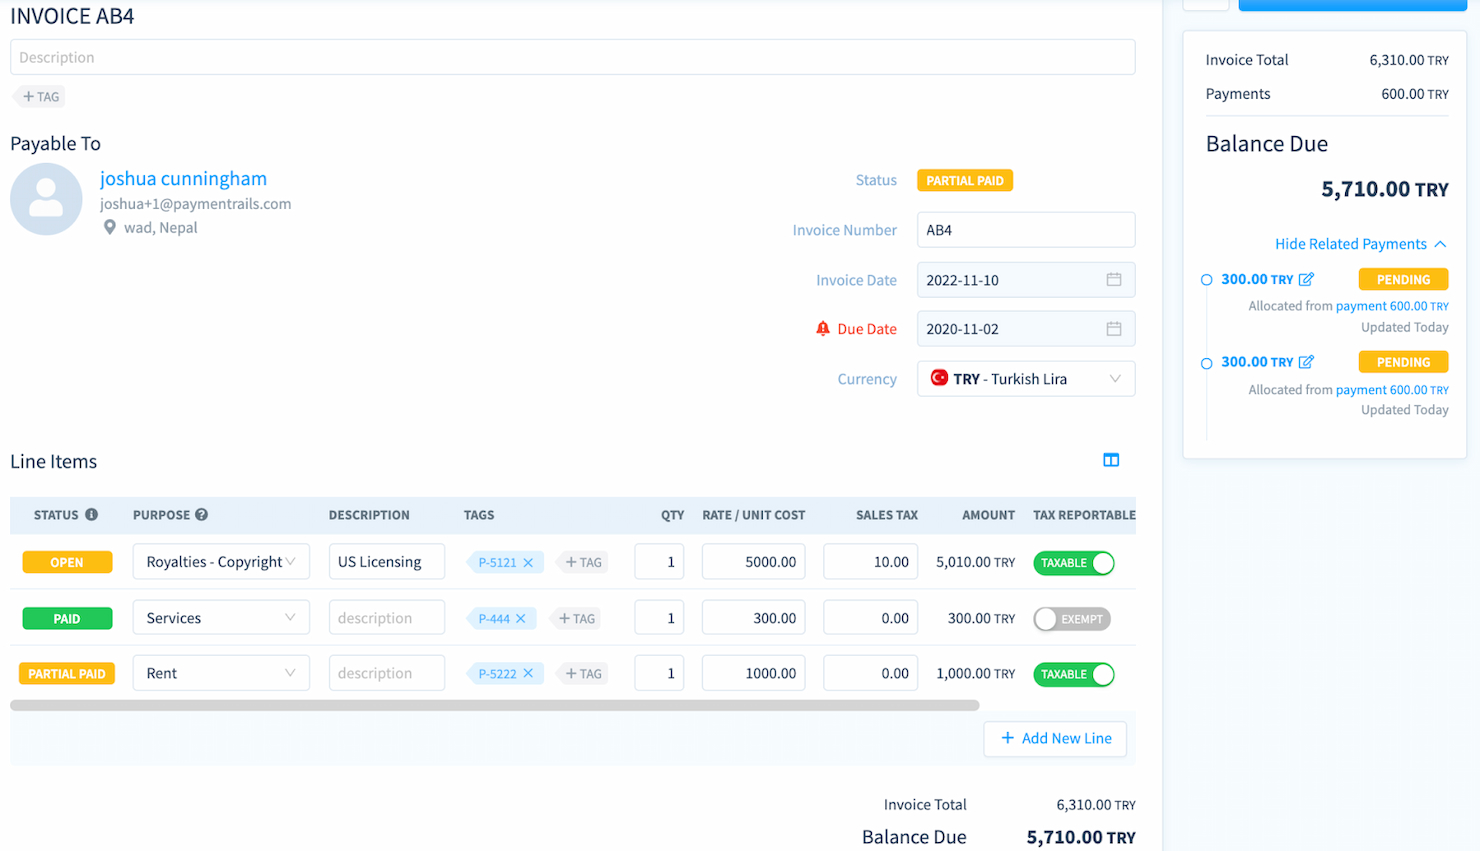Open the help icon next to PURPOSE header
This screenshot has width=1480, height=851.
[199, 514]
